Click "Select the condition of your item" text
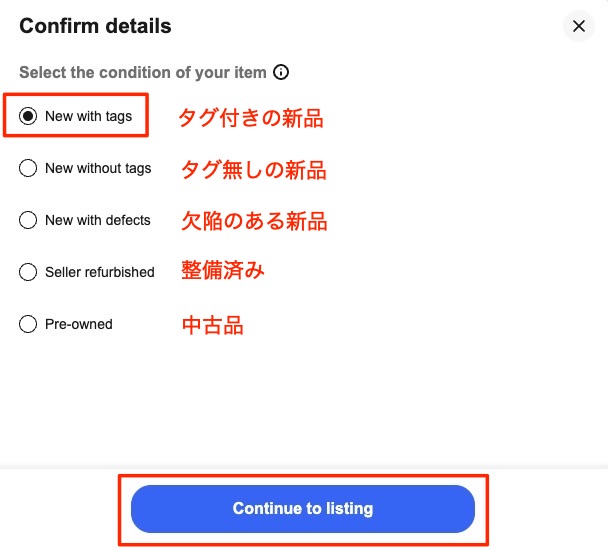Viewport: 608px width, 550px height. (143, 72)
